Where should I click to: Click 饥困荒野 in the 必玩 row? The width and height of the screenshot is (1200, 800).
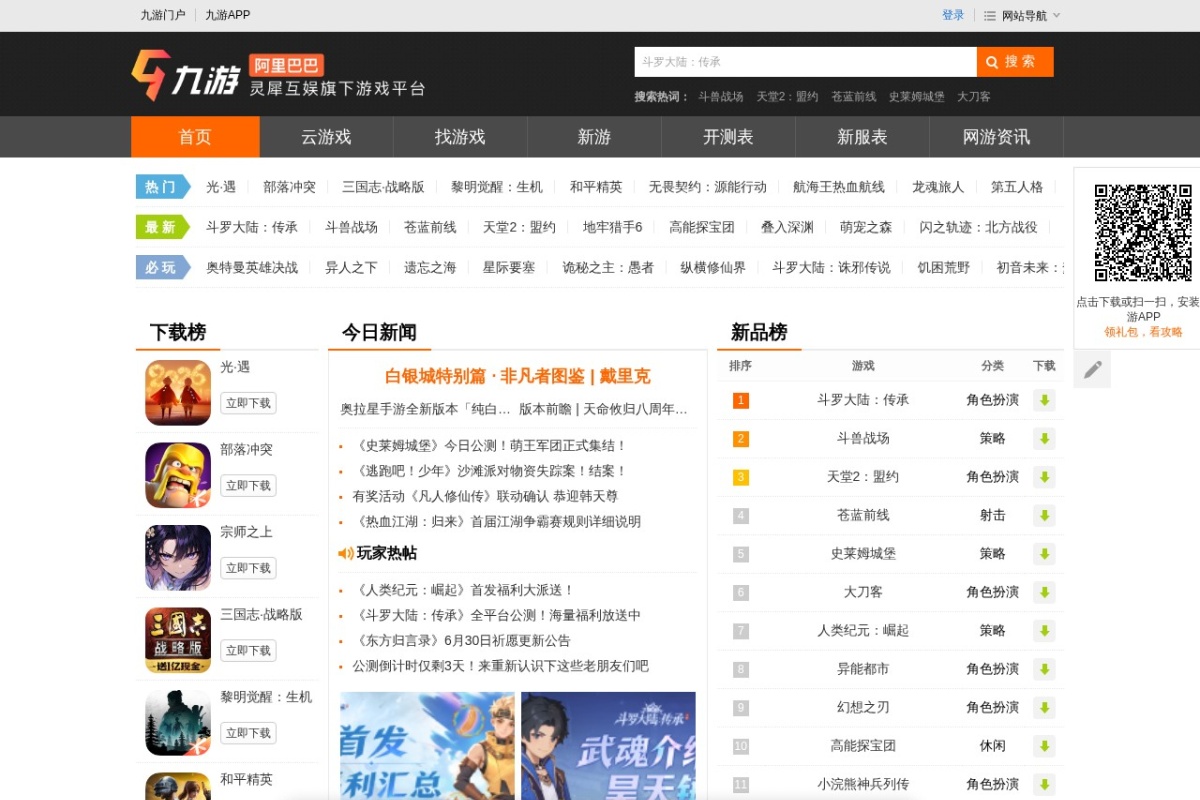[944, 268]
